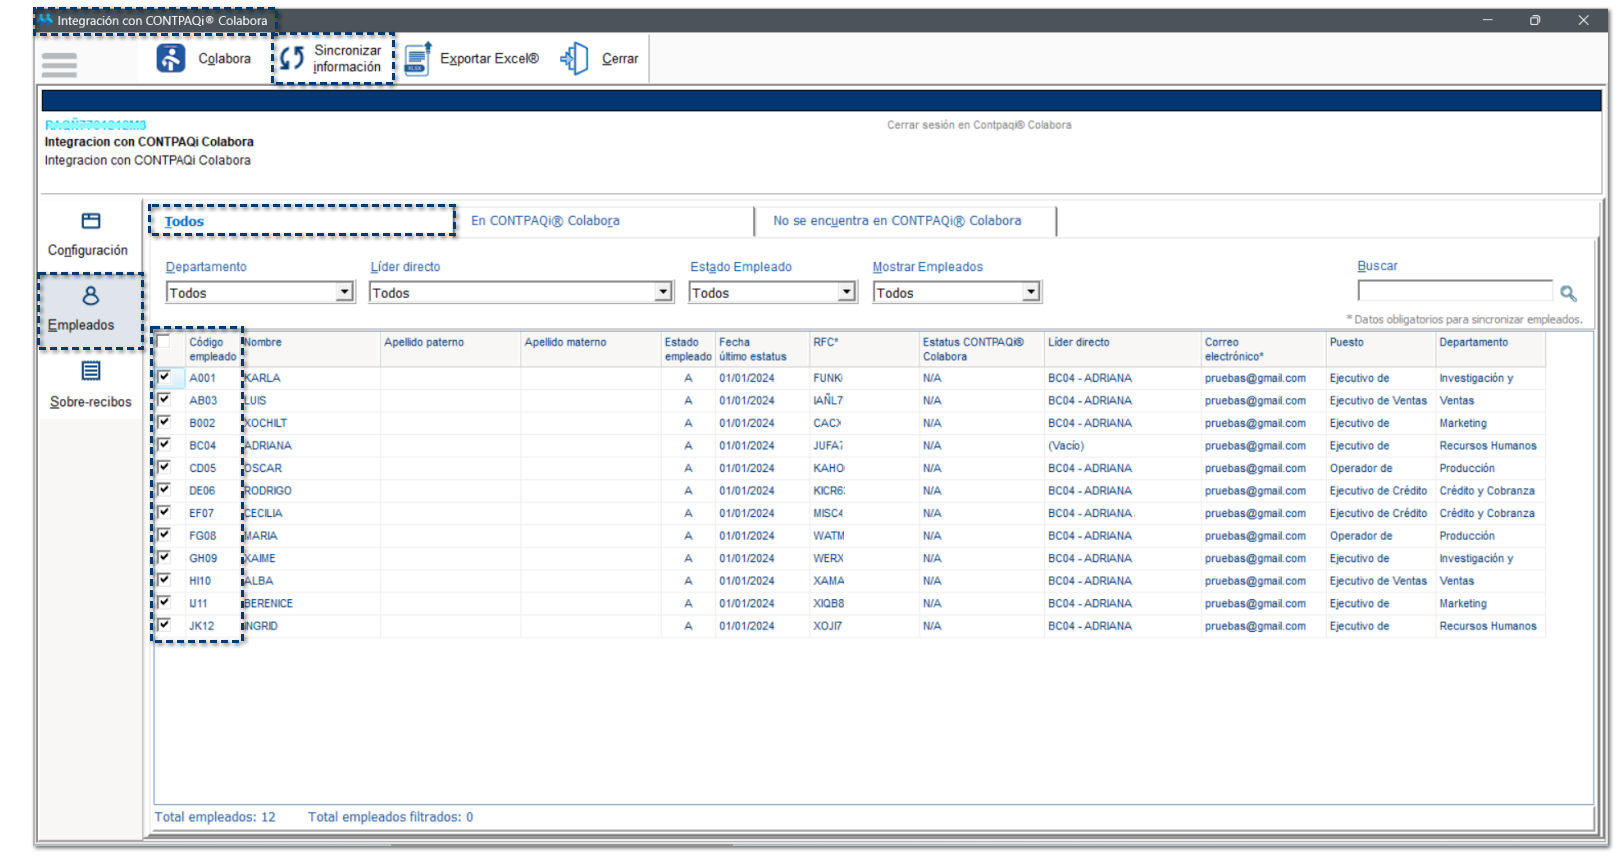Sort by the Nombre column header
This screenshot has width=1617, height=855.
pos(264,342)
